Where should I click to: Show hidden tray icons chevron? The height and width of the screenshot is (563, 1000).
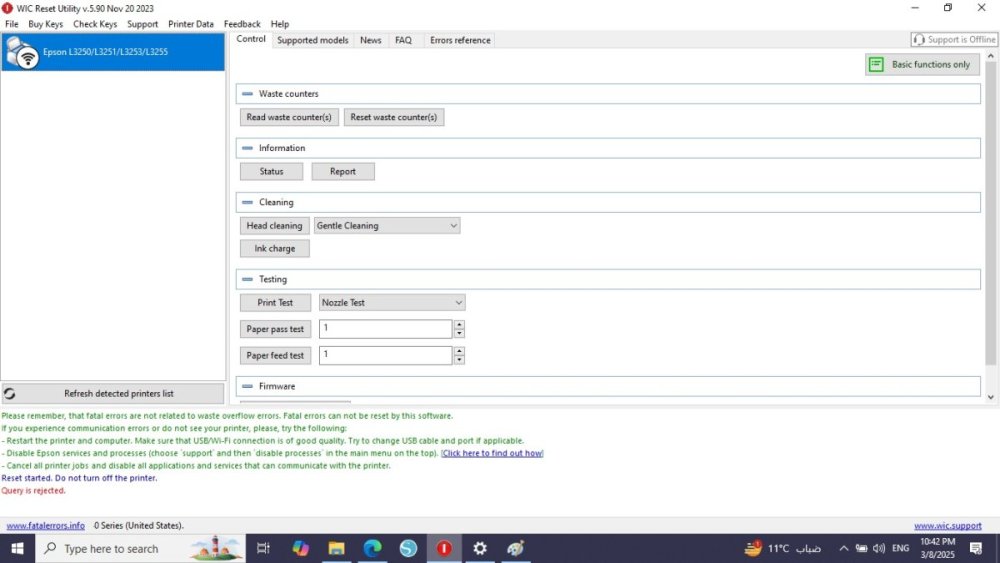(x=843, y=548)
